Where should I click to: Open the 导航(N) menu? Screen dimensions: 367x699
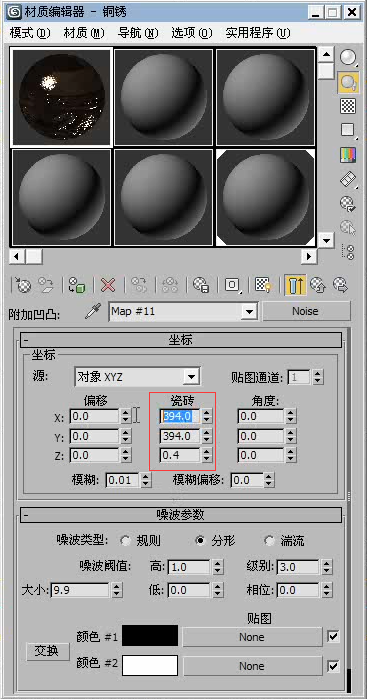[138, 33]
